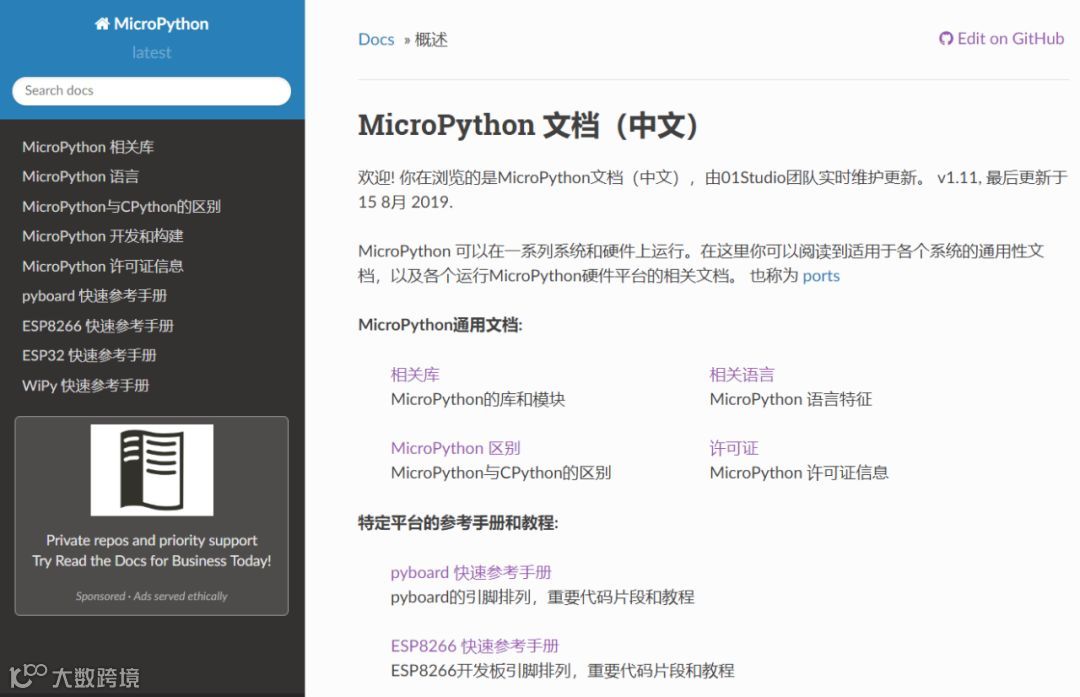Click 'Sponsored · Ads served ethically' text
This screenshot has width=1080, height=697.
pos(152,596)
